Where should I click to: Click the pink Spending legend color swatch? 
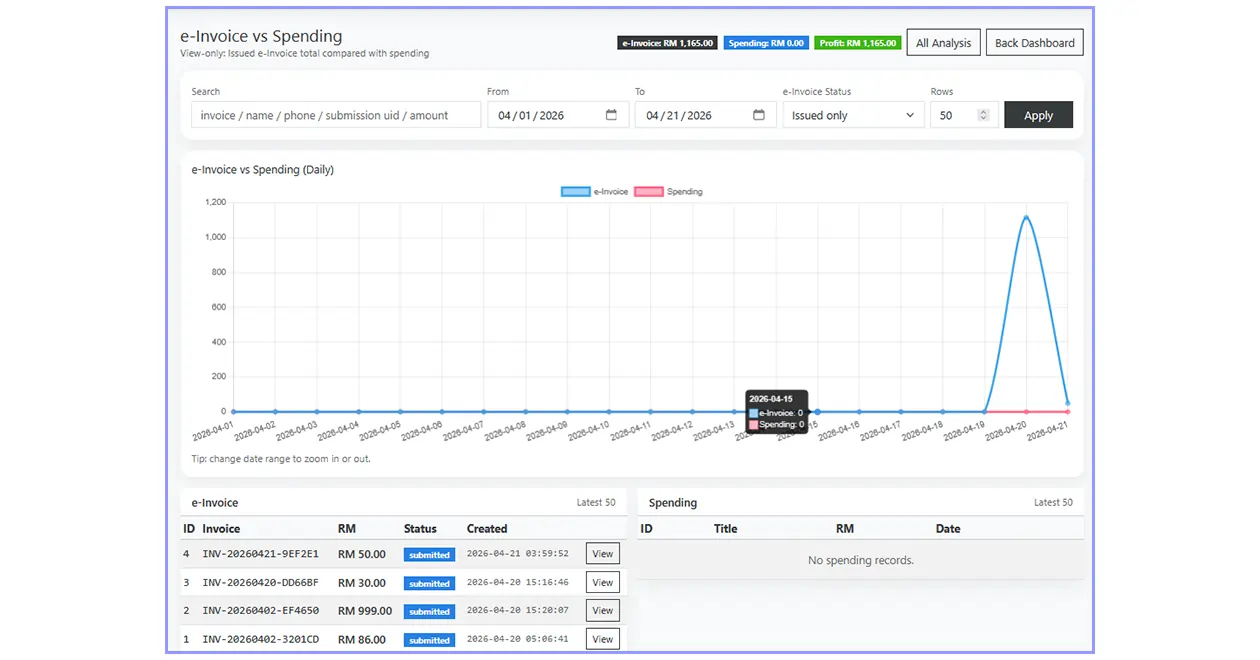click(651, 191)
